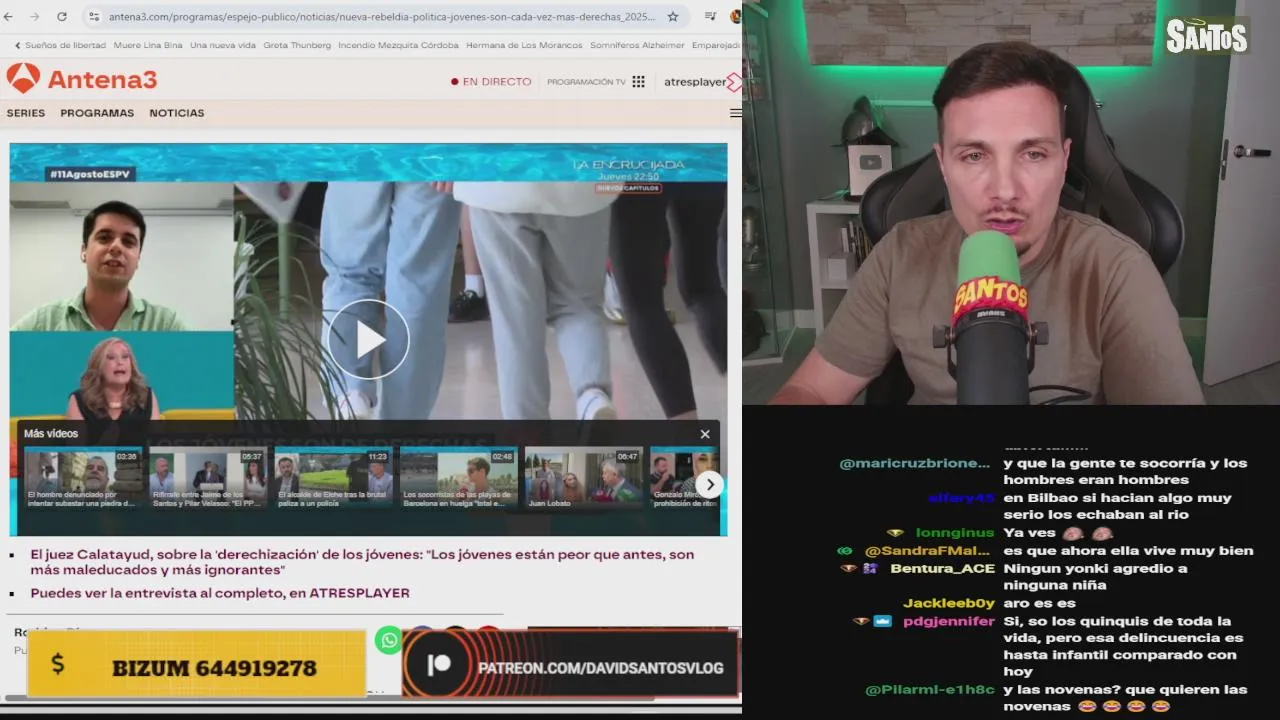Click chat username '@maricruzbrione...'
Viewport: 1280px width, 720px height.
point(914,463)
